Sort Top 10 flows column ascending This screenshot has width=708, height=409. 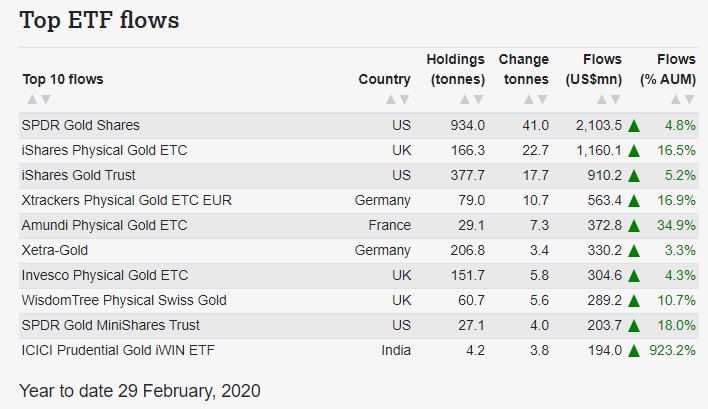[x=33, y=99]
